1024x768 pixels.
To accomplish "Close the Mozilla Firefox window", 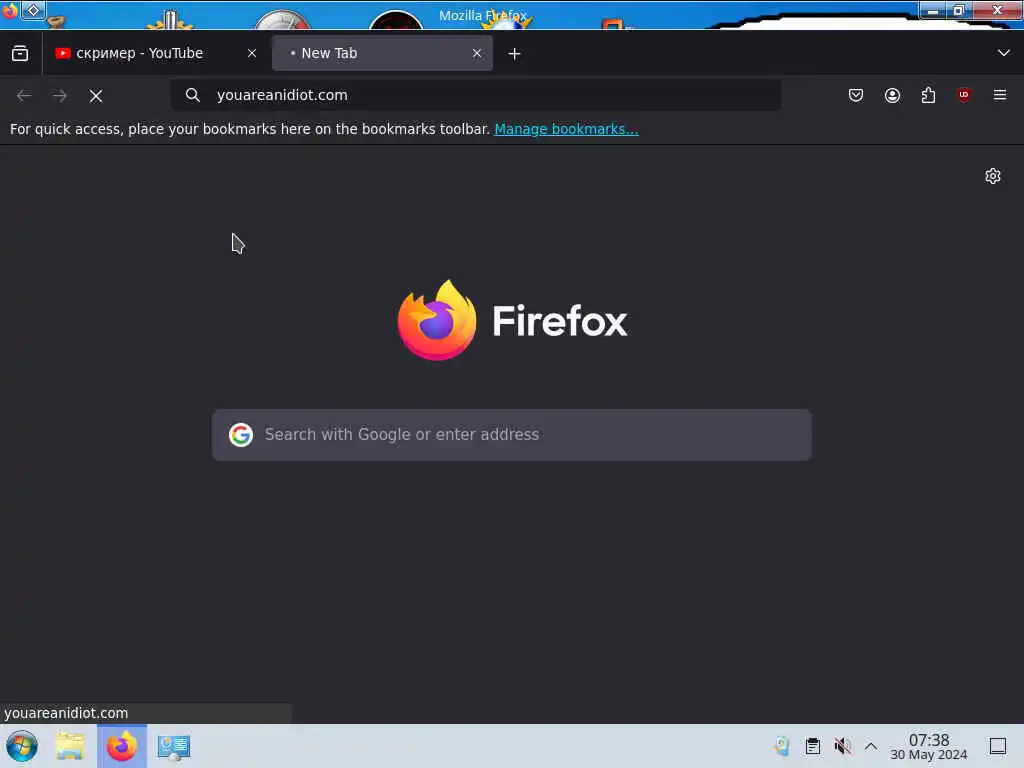I will (997, 10).
